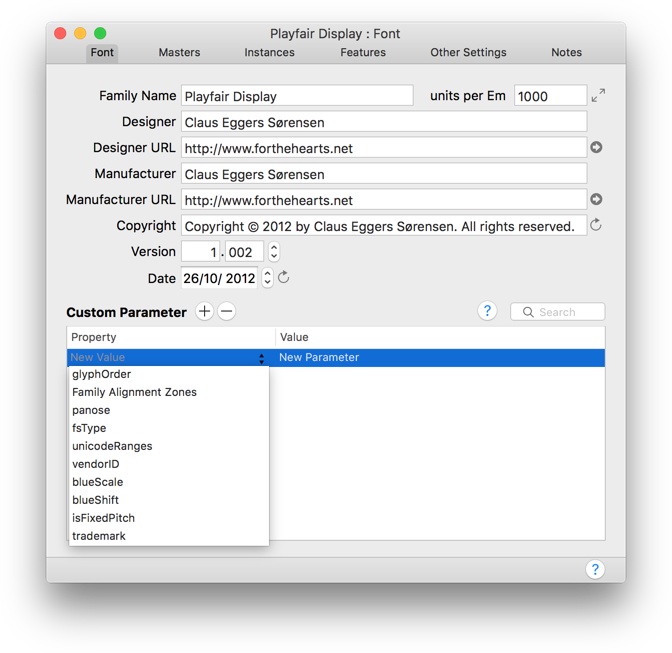
Task: Minimize window with the yellow button
Action: coord(80,33)
